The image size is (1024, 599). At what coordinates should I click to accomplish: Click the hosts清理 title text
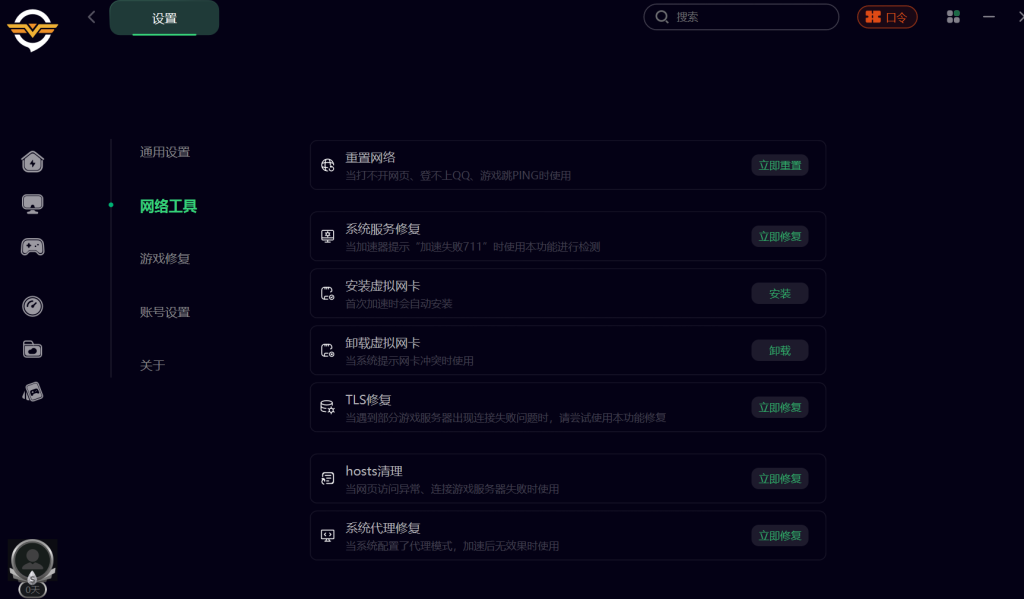pyautogui.click(x=374, y=471)
